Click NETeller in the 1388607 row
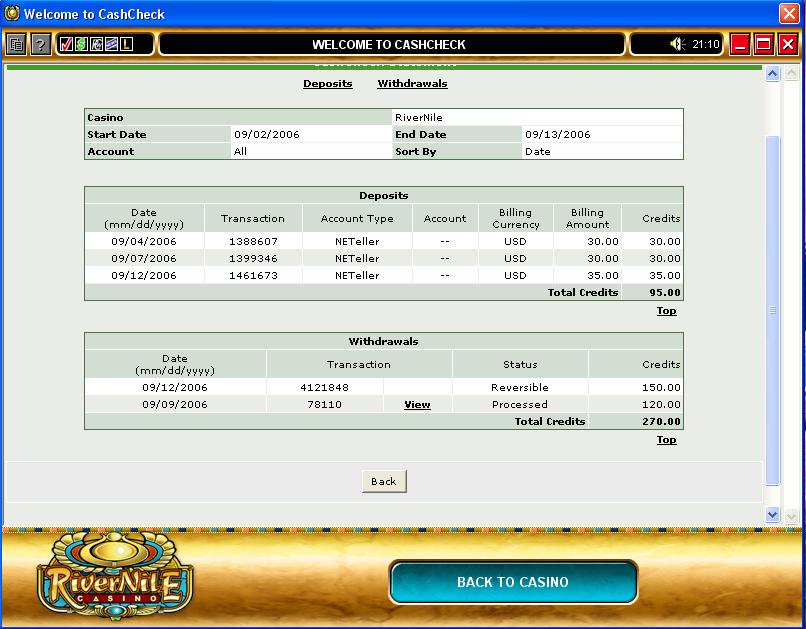Image resolution: width=806 pixels, height=629 pixels. (x=357, y=242)
